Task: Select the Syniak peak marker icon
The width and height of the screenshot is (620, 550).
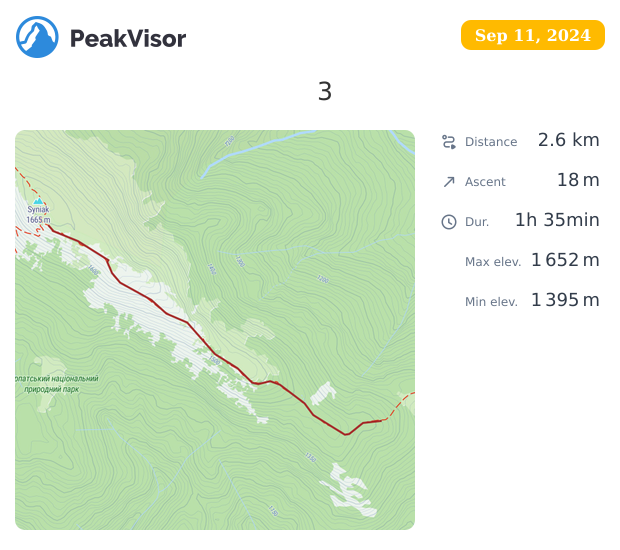Action: click(x=38, y=201)
